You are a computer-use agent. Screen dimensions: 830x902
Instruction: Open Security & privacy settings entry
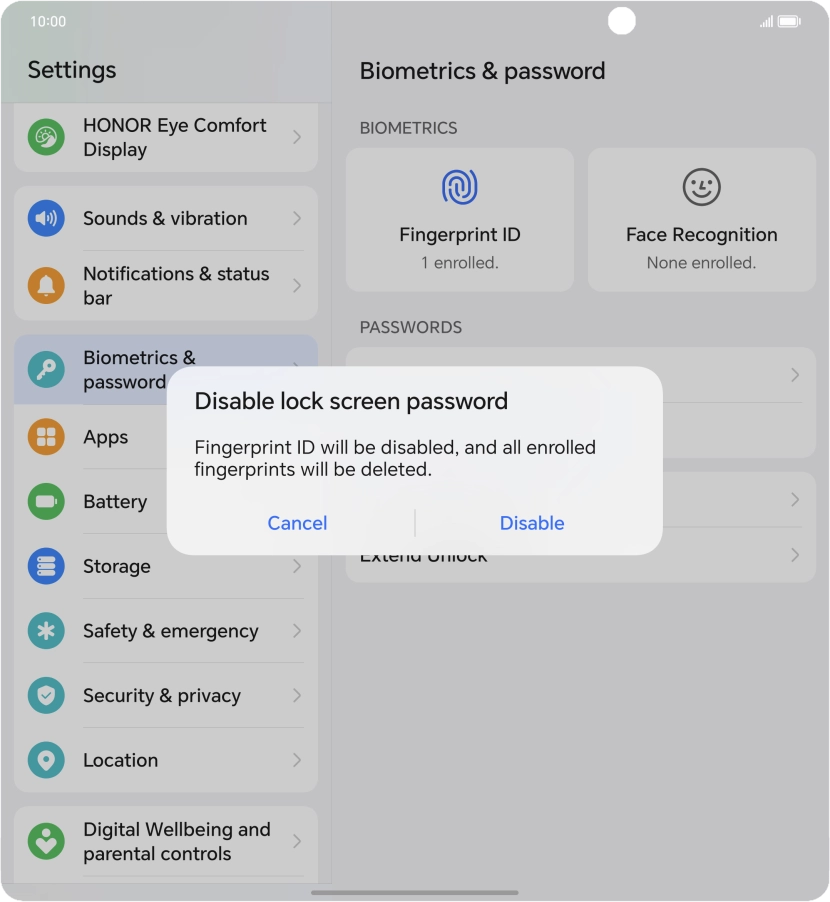pyautogui.click(x=162, y=696)
